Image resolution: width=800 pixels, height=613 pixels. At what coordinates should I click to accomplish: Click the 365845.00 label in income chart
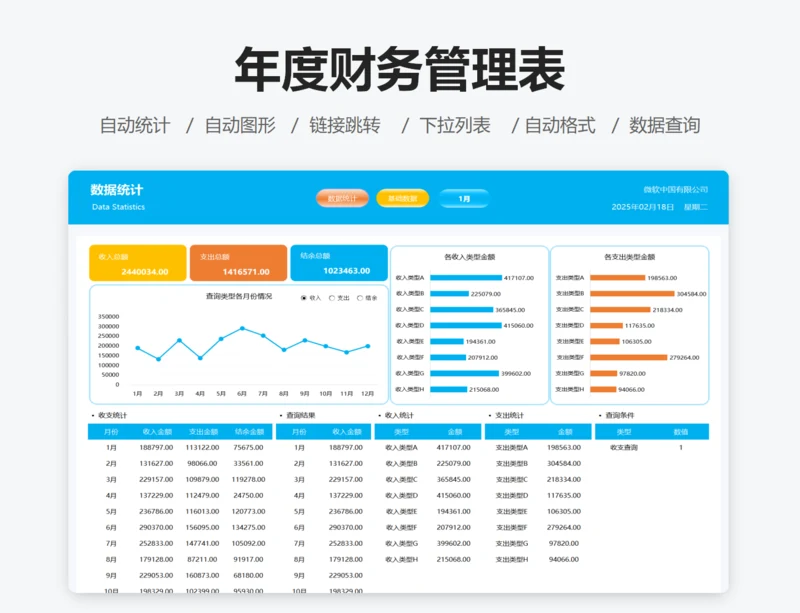pyautogui.click(x=510, y=310)
